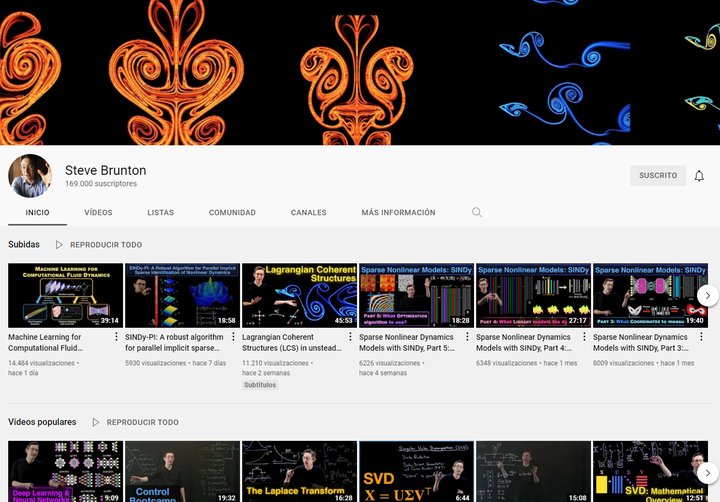Open the 15:08 popular video thumbnail
The image size is (720, 502).
point(534,471)
